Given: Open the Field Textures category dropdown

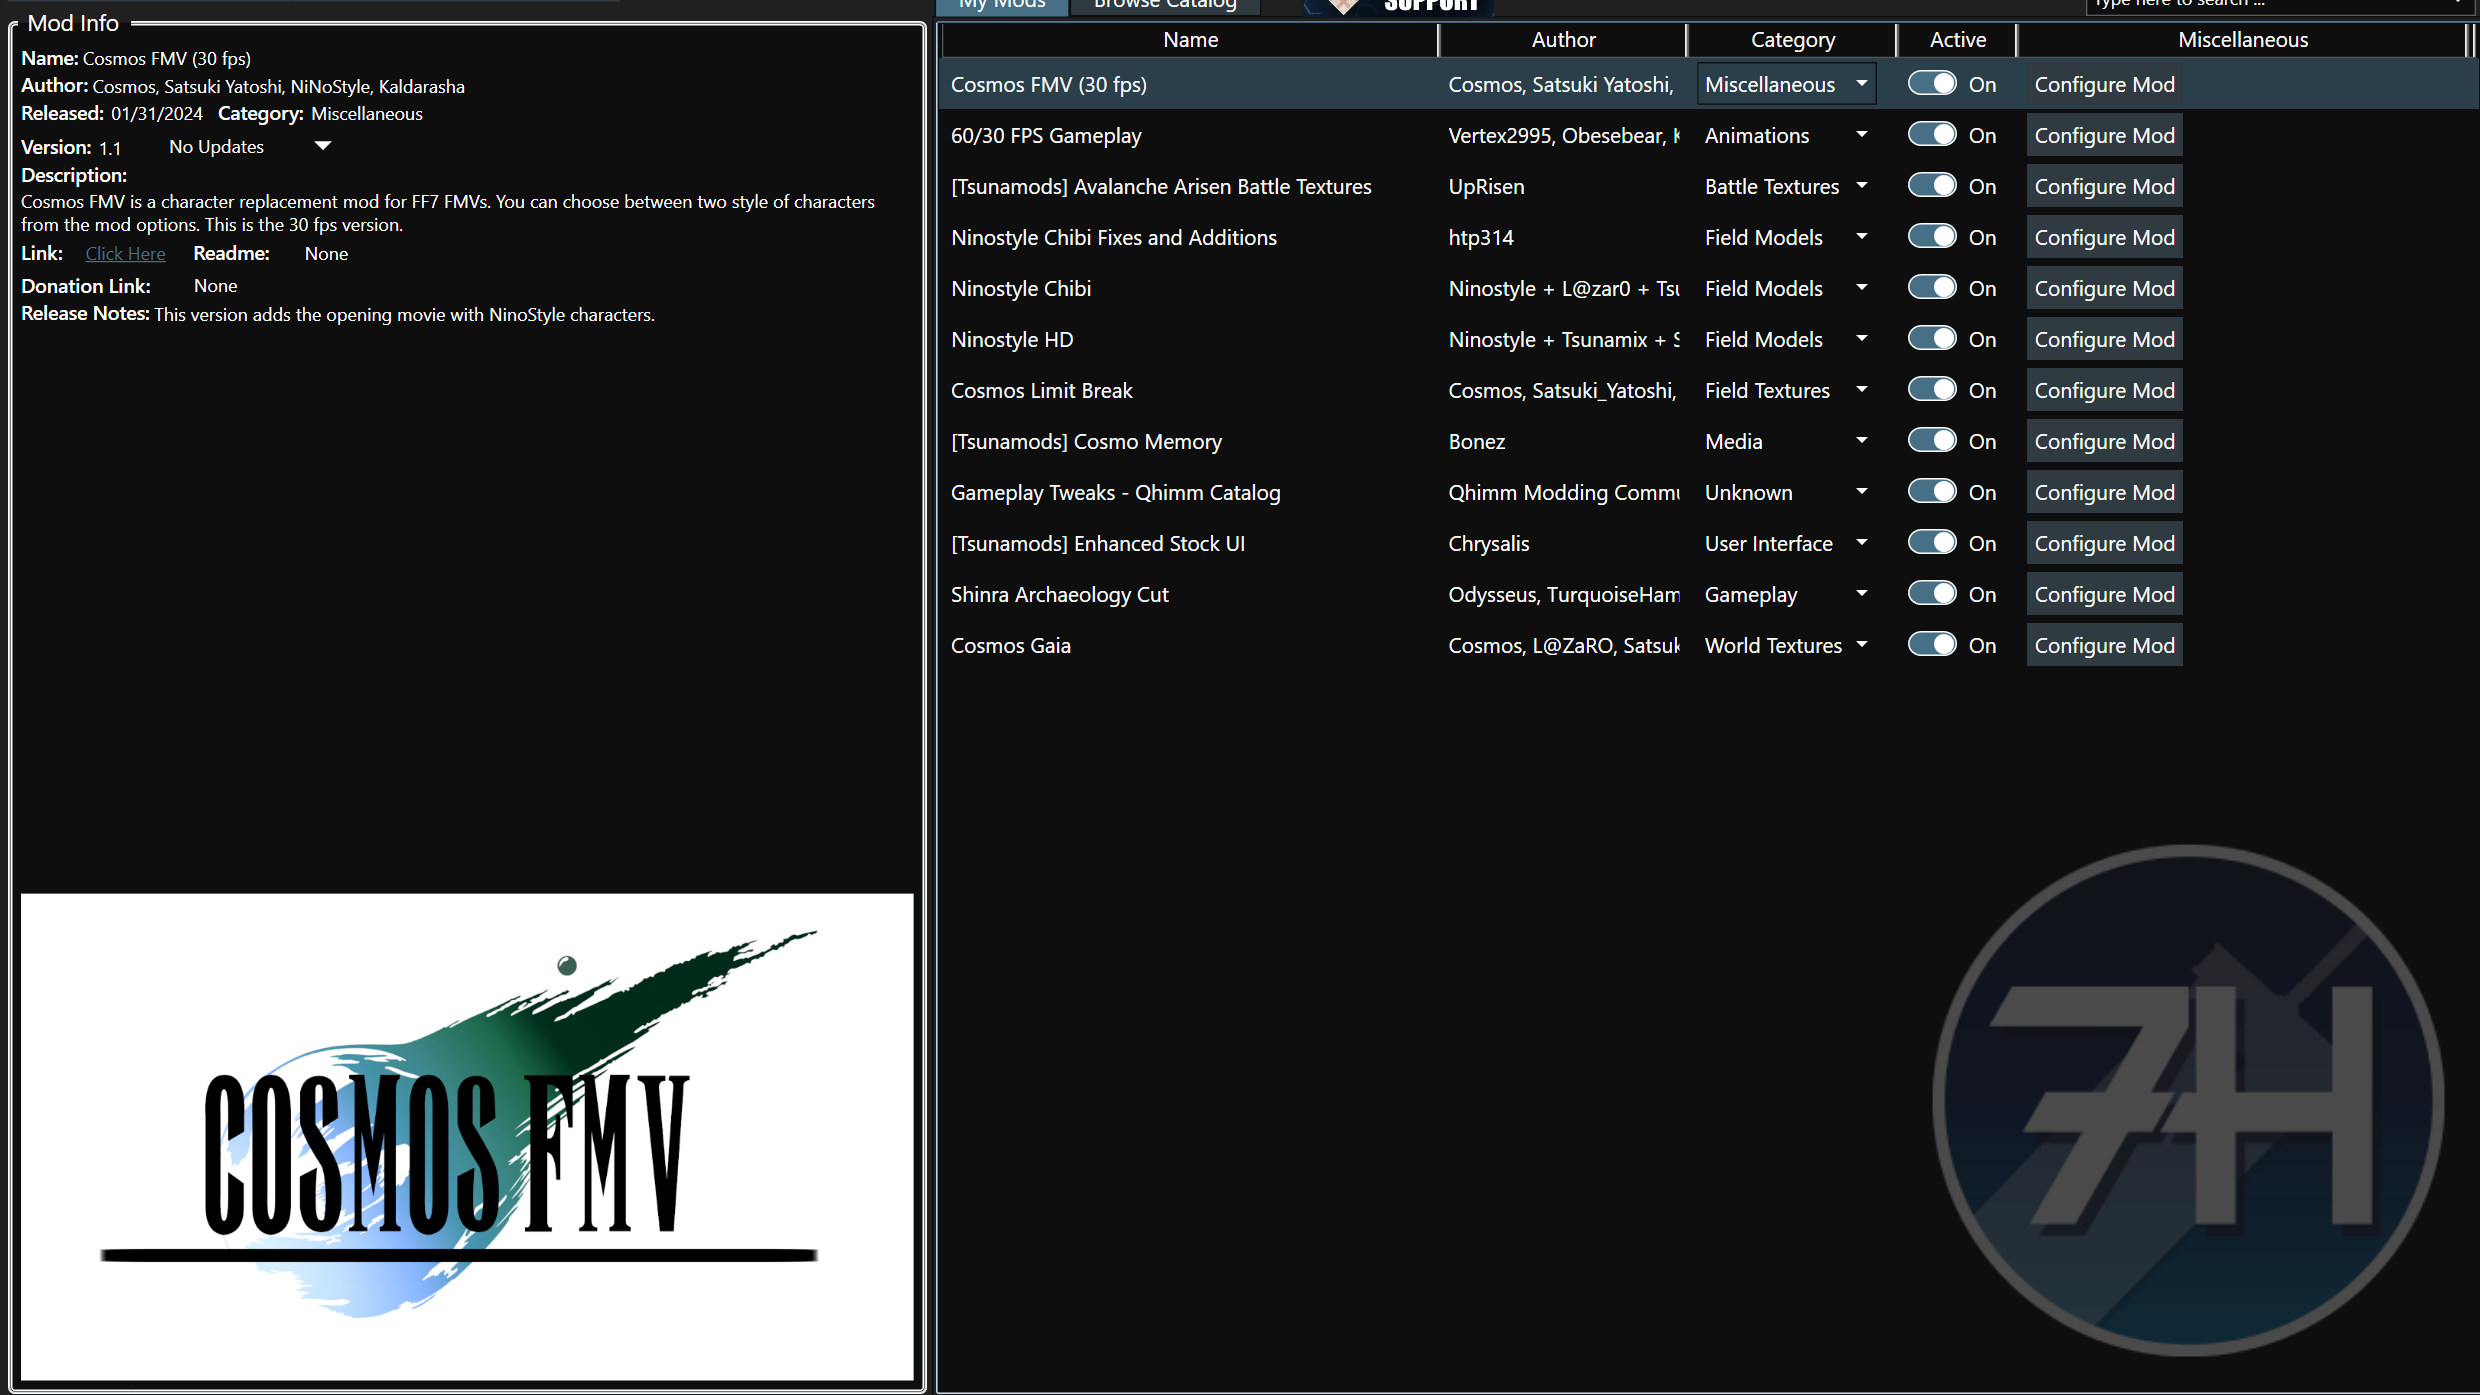Looking at the screenshot, I should (x=1786, y=390).
